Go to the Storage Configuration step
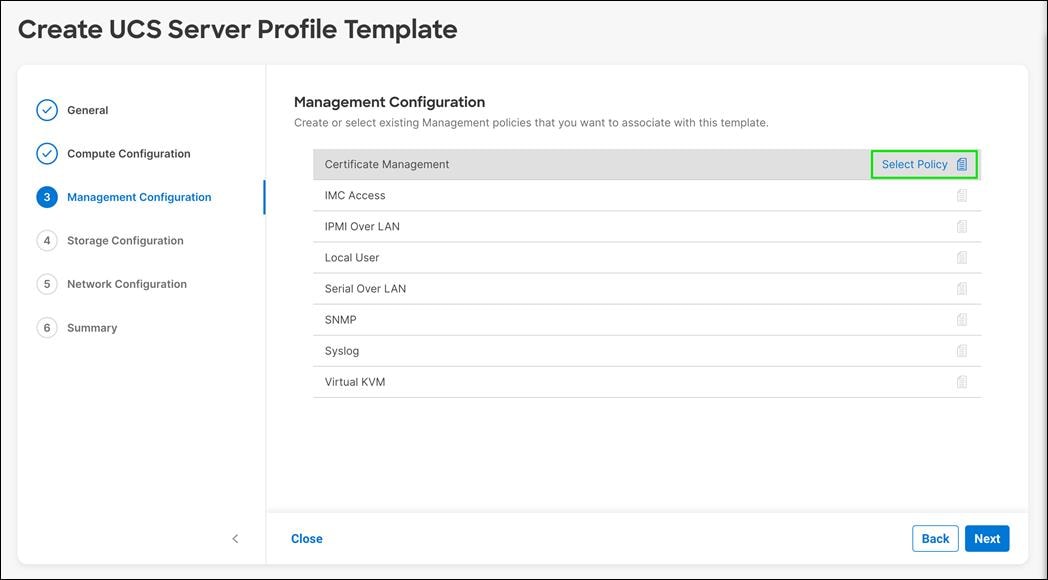This screenshot has height=580, width=1048. [x=125, y=240]
